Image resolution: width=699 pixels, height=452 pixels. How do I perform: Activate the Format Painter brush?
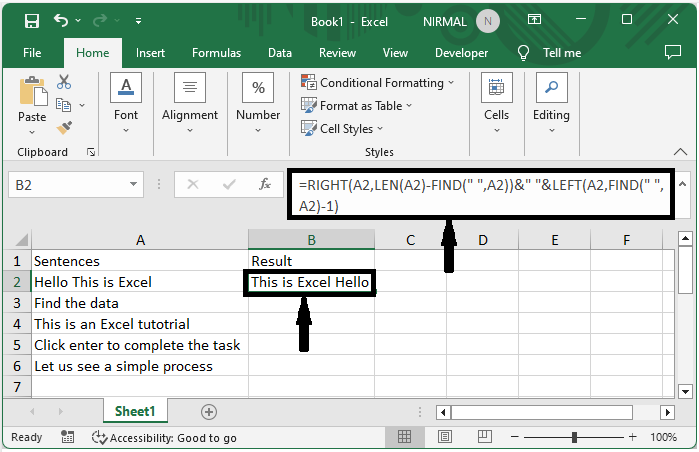coord(64,128)
